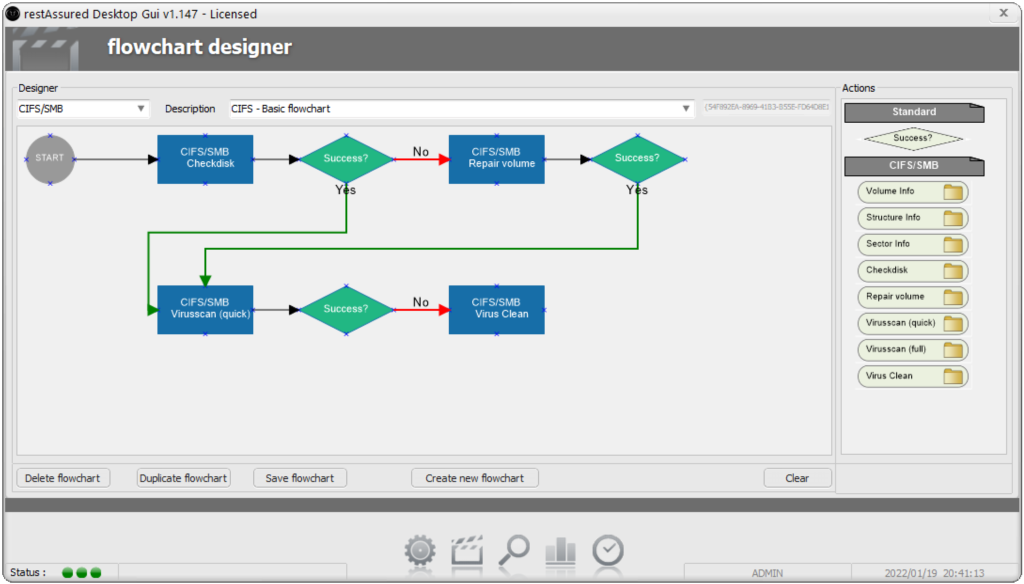Viewport: 1024px width, 584px height.
Task: Collapse the Standard actions section header
Action: pos(914,112)
